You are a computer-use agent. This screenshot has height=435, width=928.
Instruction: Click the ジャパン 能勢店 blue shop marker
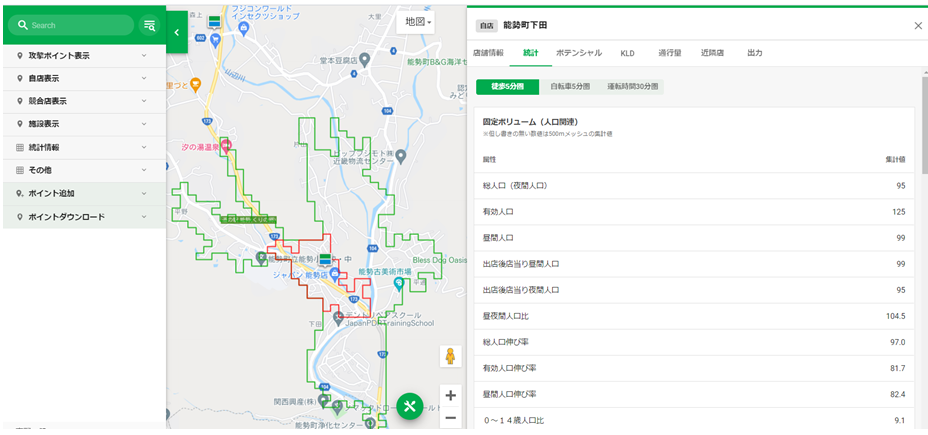click(334, 273)
